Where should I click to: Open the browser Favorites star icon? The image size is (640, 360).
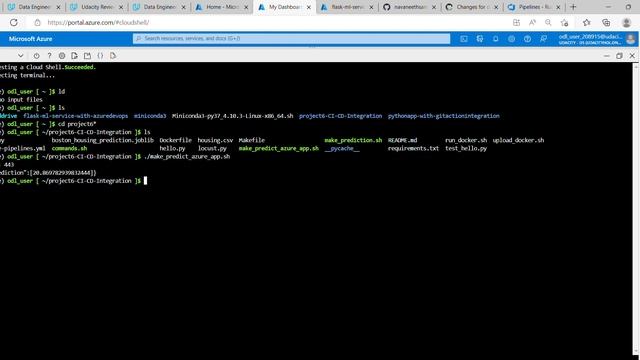pos(587,22)
